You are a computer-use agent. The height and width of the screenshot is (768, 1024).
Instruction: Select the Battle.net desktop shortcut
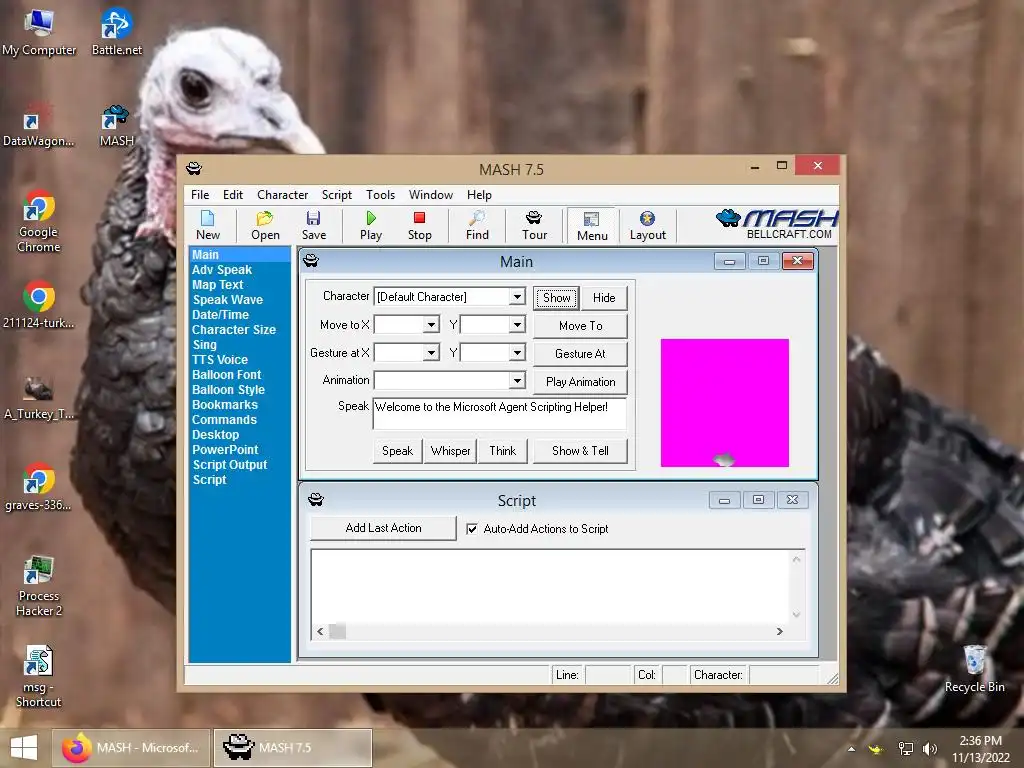[x=116, y=33]
